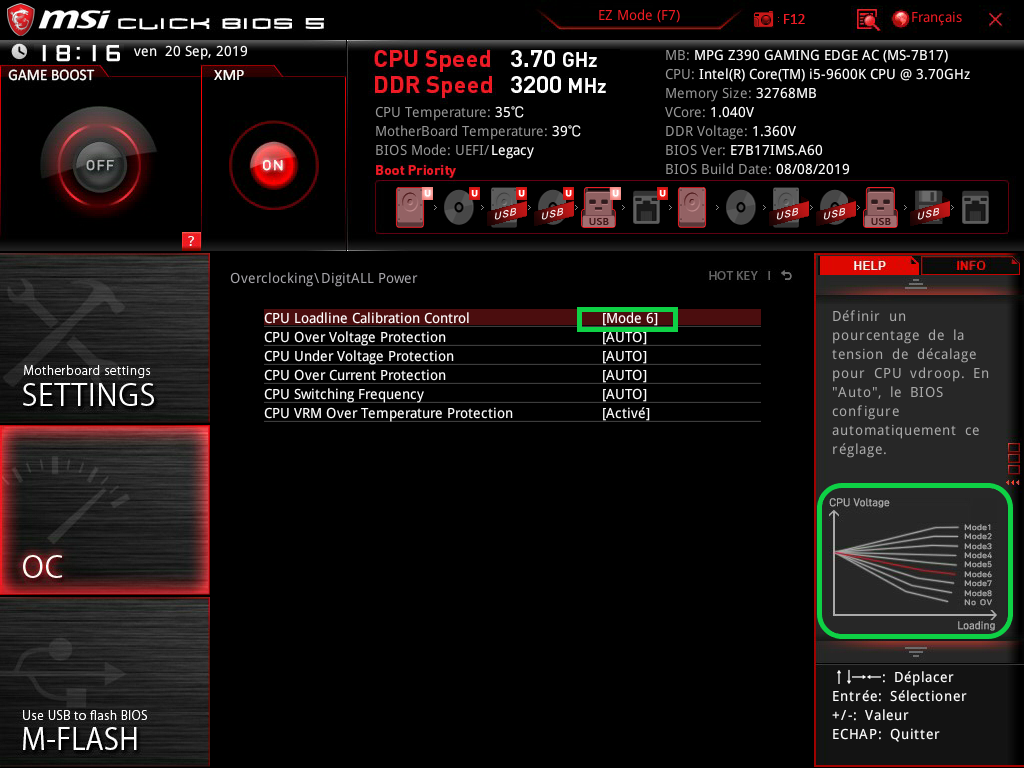This screenshot has height=768, width=1024.
Task: Change CPU Over Voltage Protection AUTO value
Action: (x=624, y=337)
